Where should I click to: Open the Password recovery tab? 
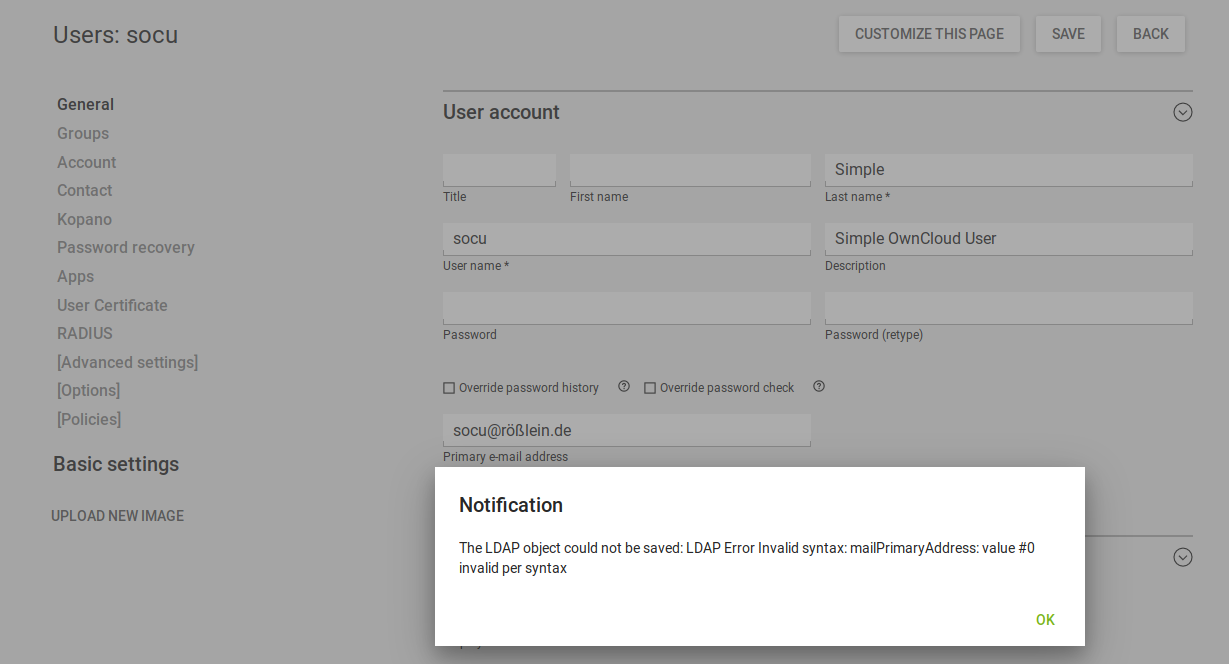126,247
